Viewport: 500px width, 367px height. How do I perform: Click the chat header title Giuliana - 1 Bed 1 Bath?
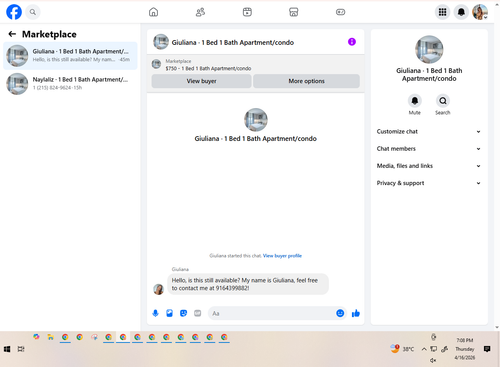tap(233, 42)
